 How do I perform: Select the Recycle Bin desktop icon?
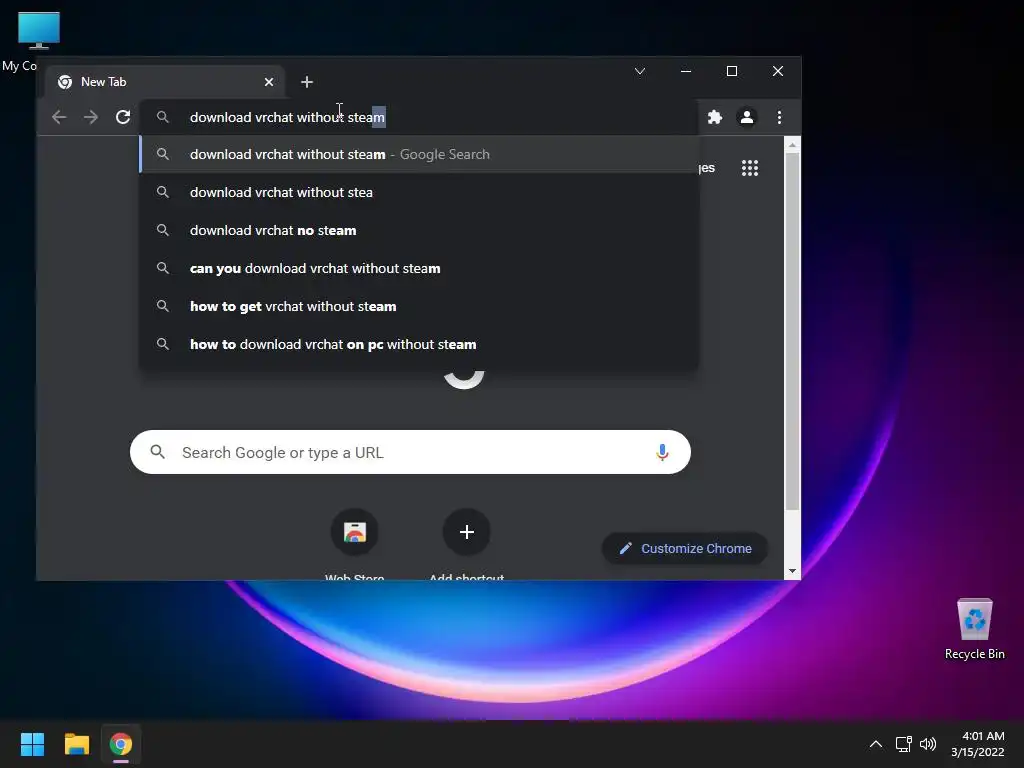click(974, 629)
